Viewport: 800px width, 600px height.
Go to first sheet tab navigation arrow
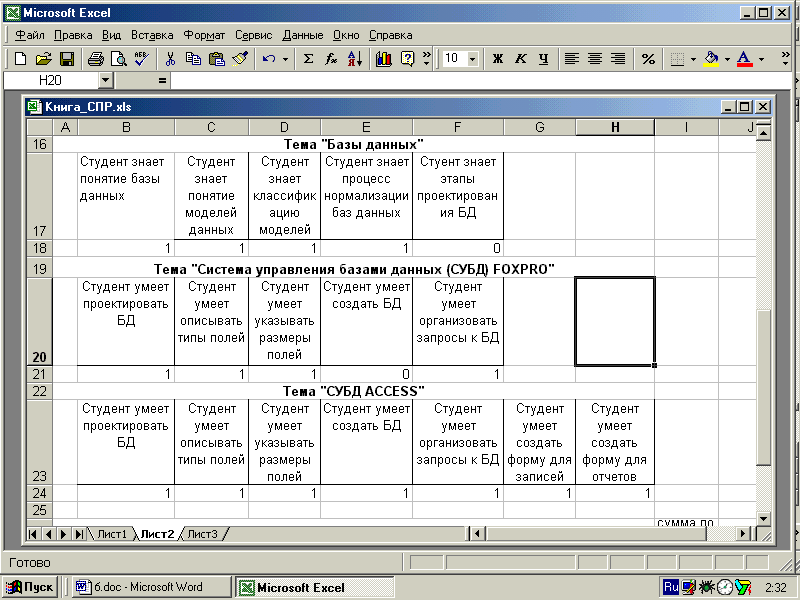point(33,534)
